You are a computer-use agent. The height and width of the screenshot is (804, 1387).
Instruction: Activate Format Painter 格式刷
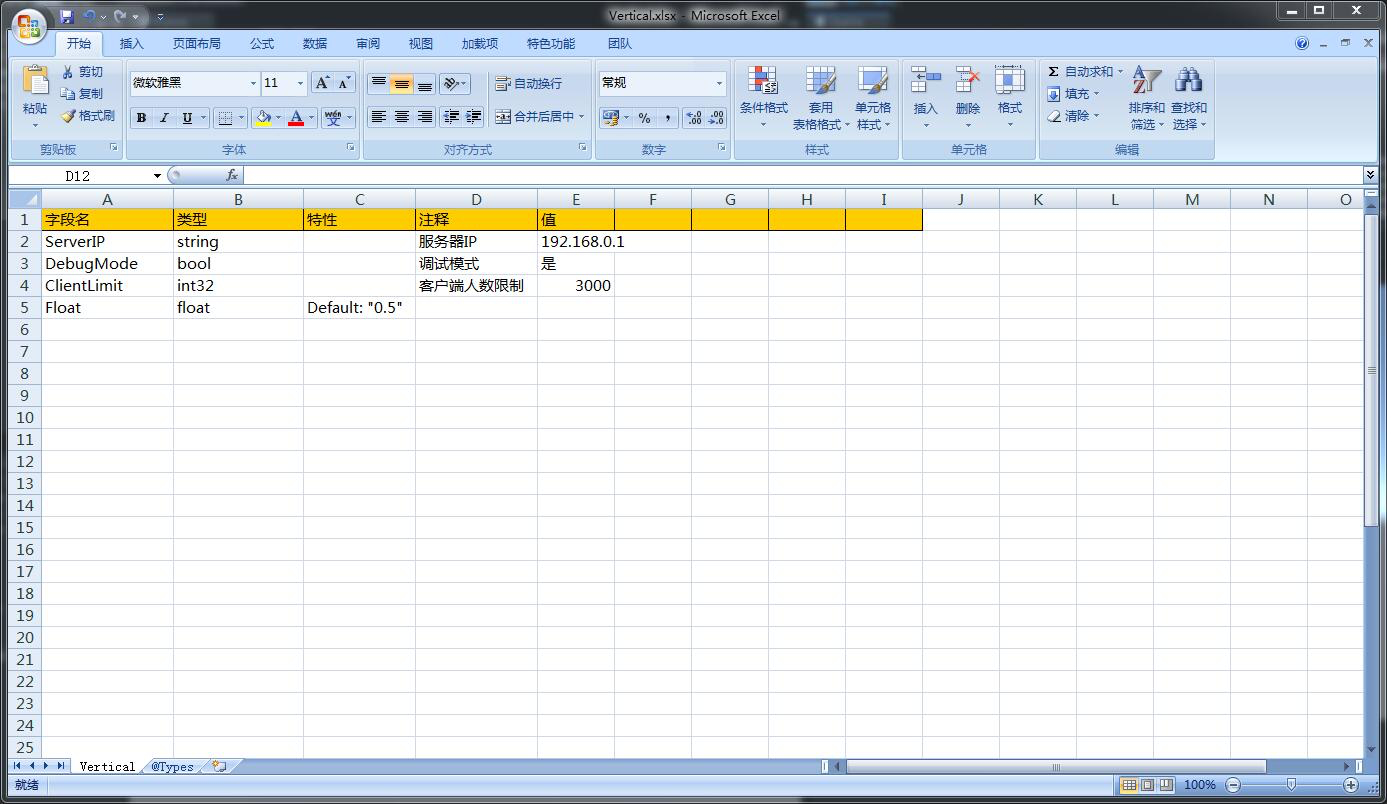[x=88, y=116]
